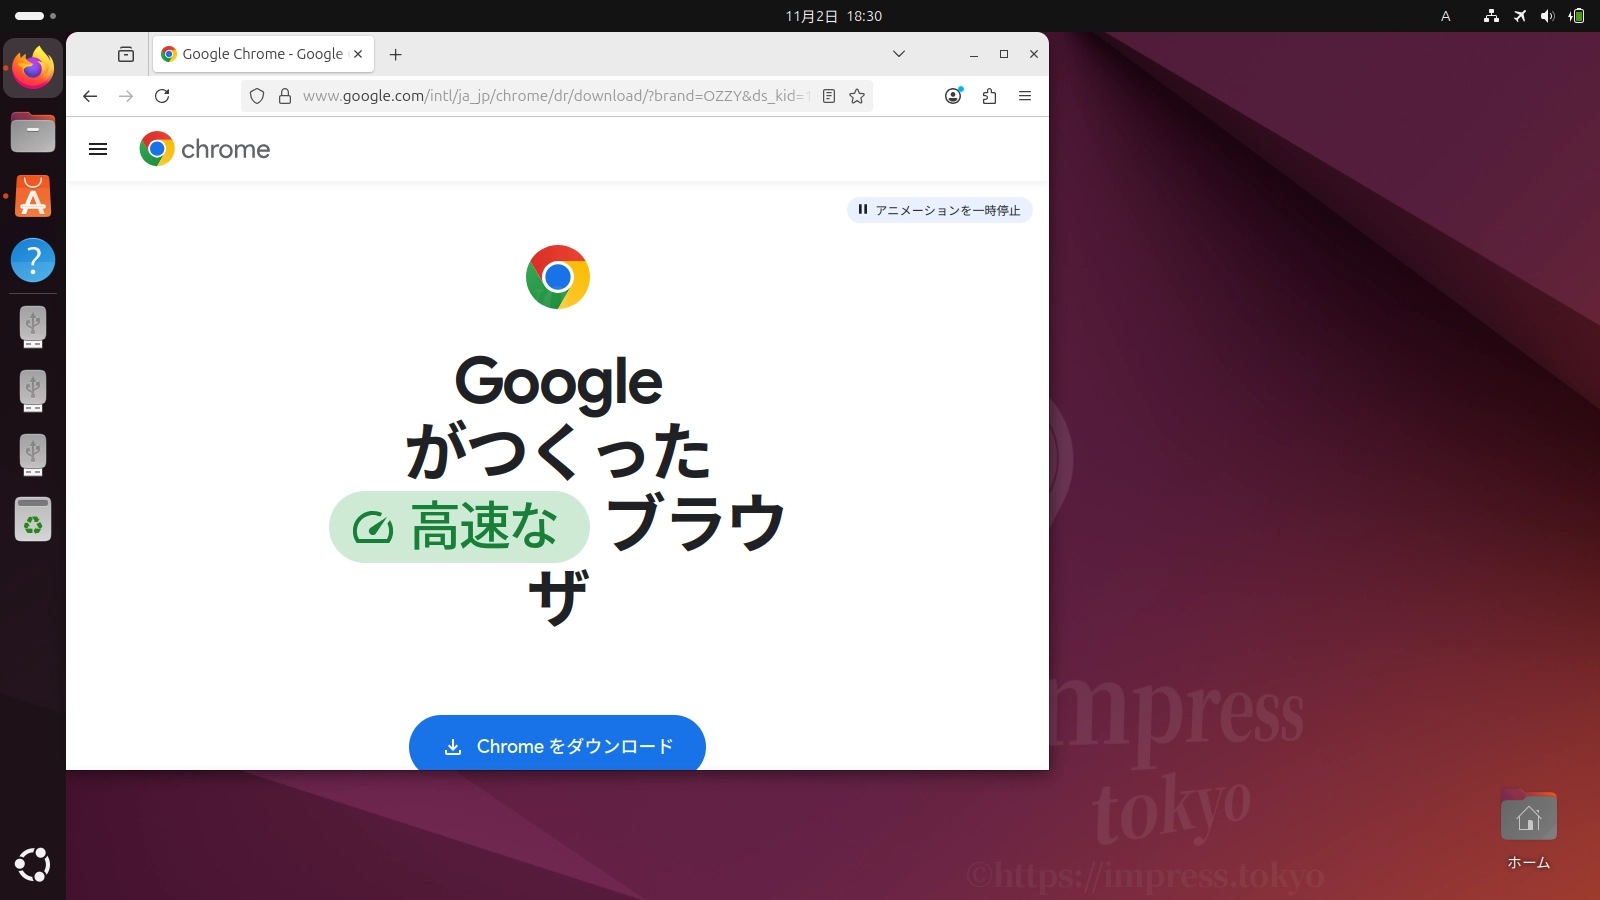Launch Ubuntu App Center from the dock
1600x900 pixels.
(x=33, y=196)
